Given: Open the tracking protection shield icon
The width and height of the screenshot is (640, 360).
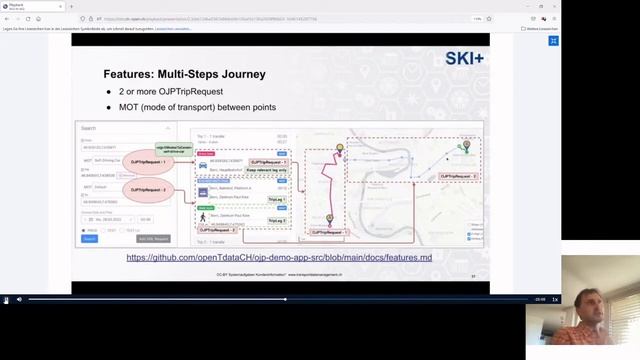Looking at the screenshot, I should coord(83,19).
